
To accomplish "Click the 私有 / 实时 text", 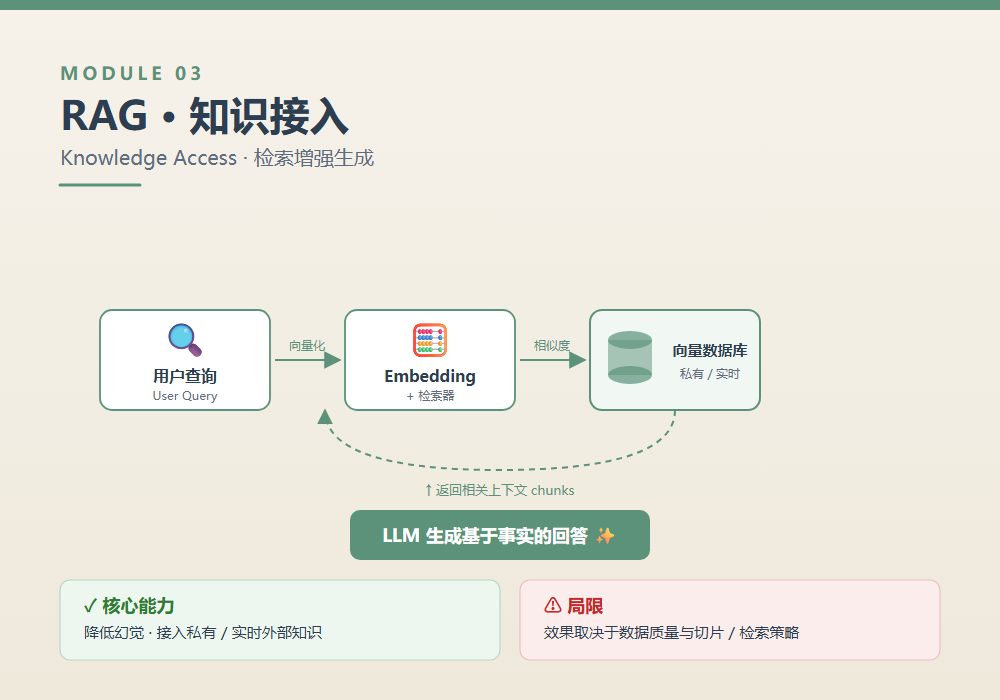I will [710, 374].
